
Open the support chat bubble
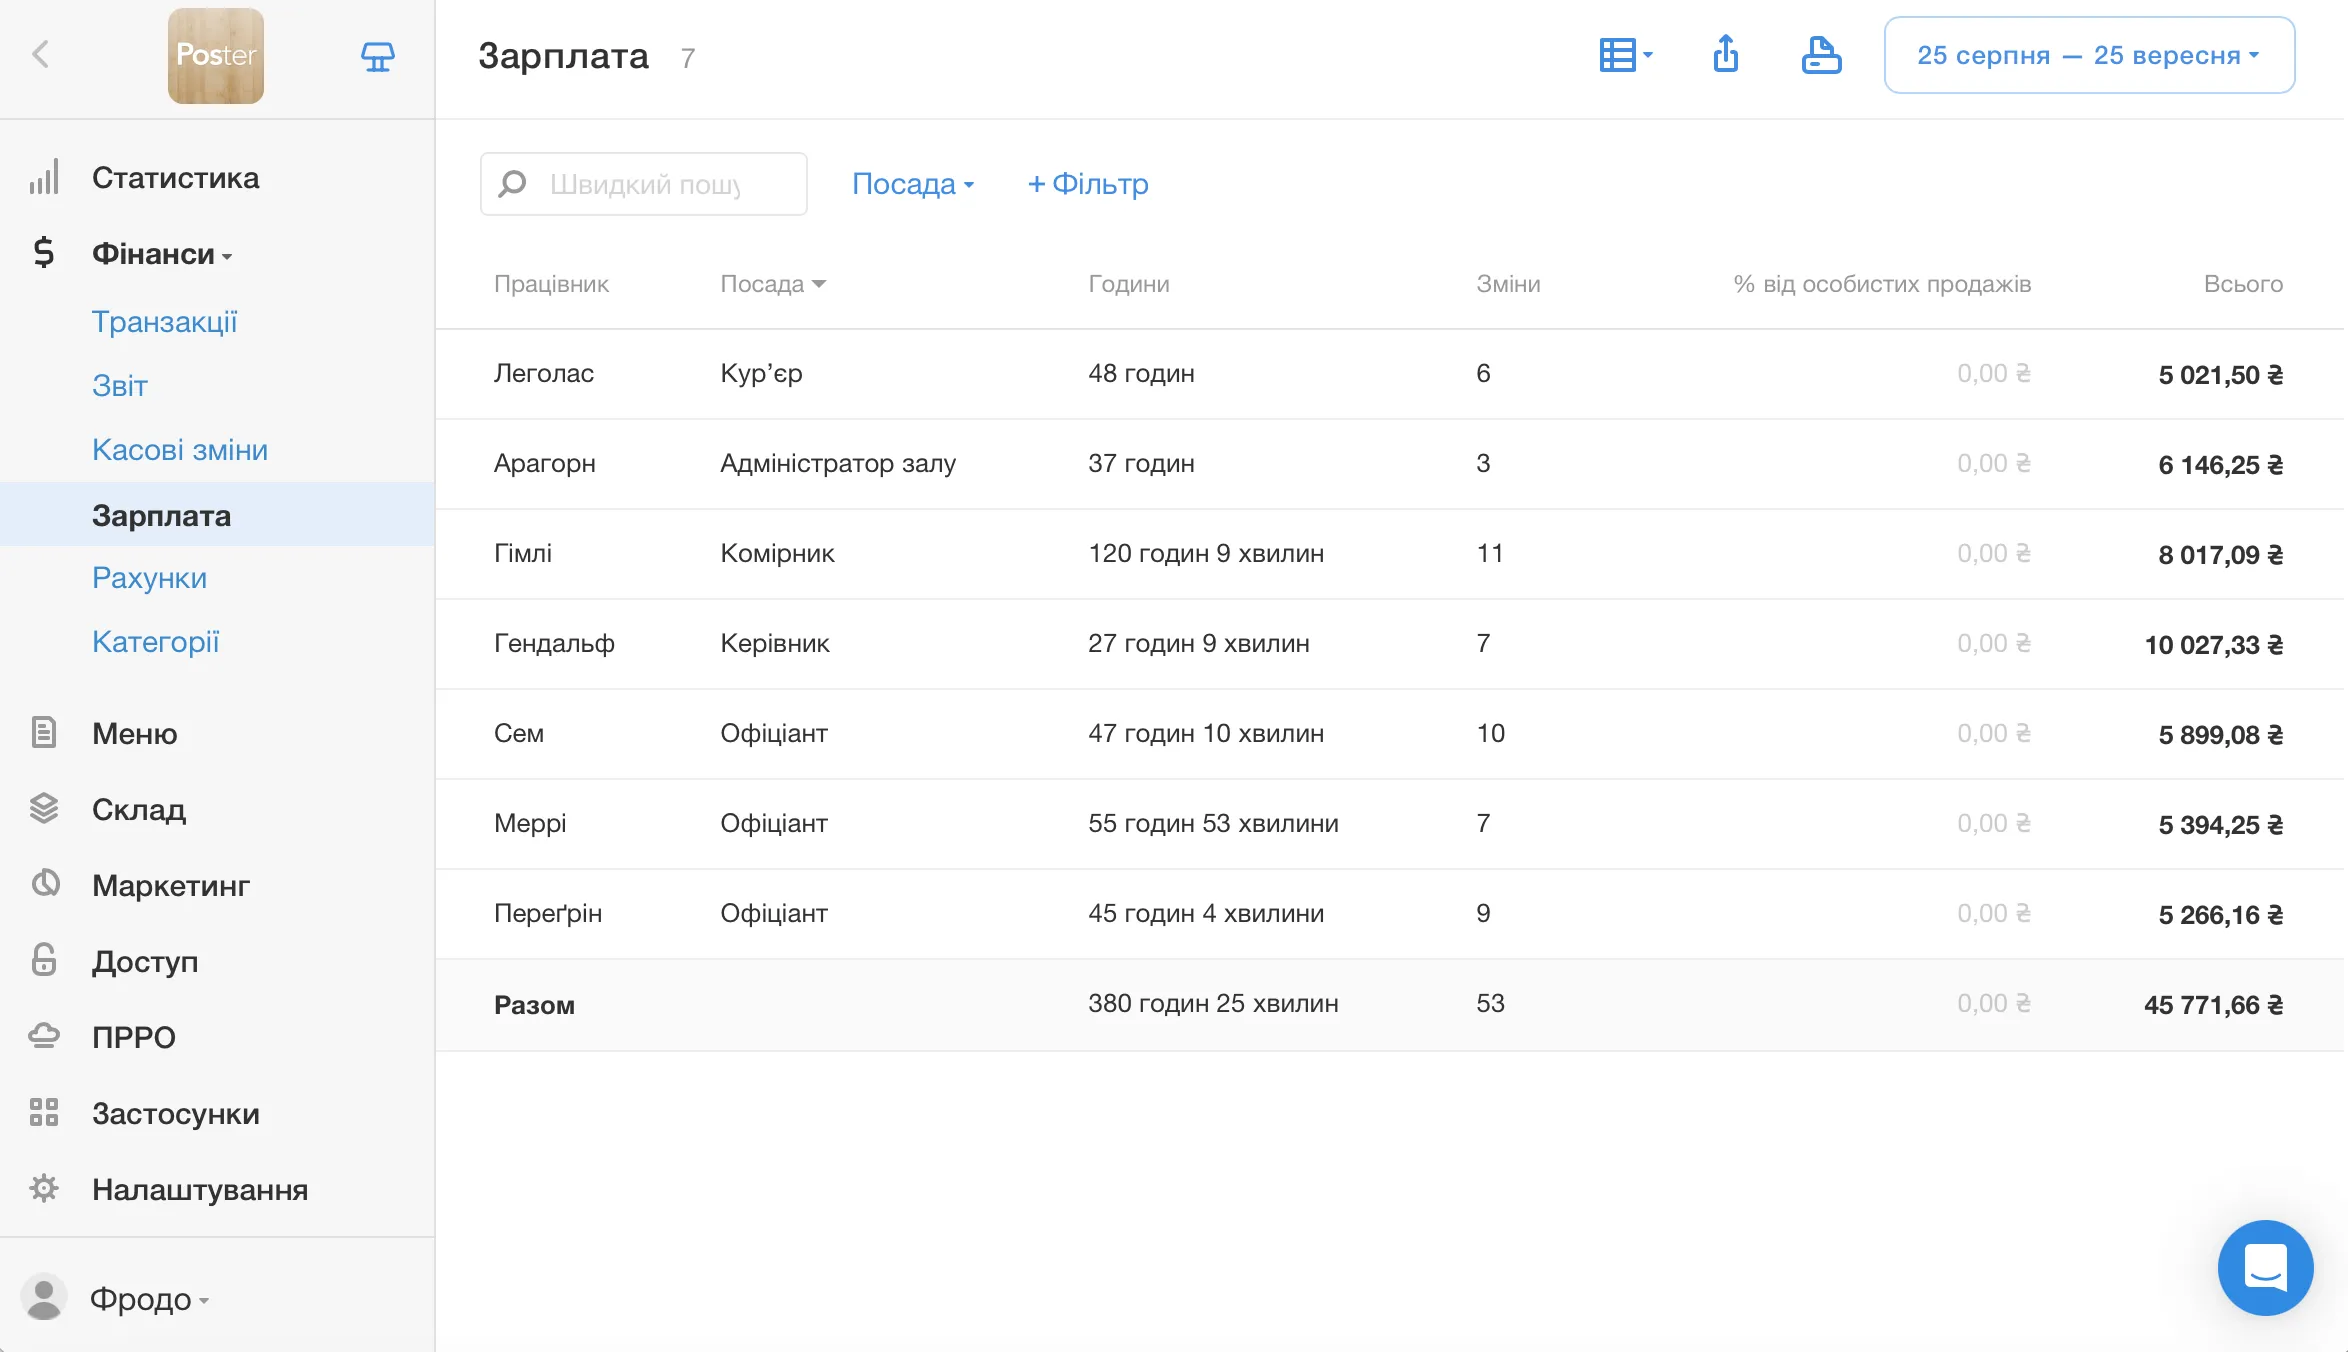pyautogui.click(x=2265, y=1267)
